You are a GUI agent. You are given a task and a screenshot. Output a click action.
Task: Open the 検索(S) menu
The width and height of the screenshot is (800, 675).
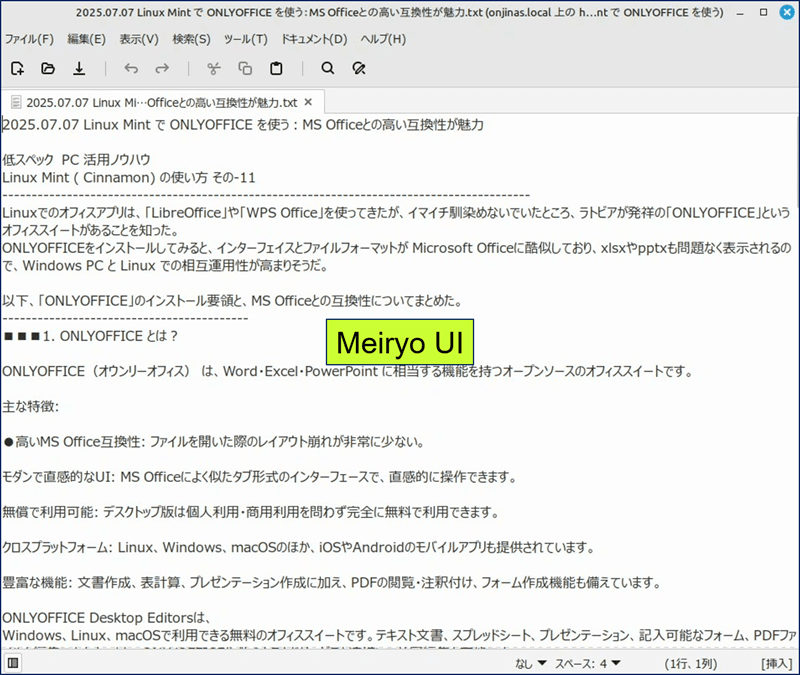coord(191,39)
